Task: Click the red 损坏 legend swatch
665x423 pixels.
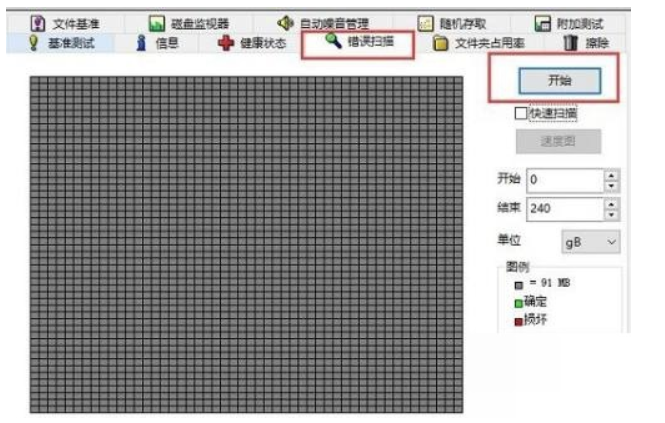Action: click(518, 322)
